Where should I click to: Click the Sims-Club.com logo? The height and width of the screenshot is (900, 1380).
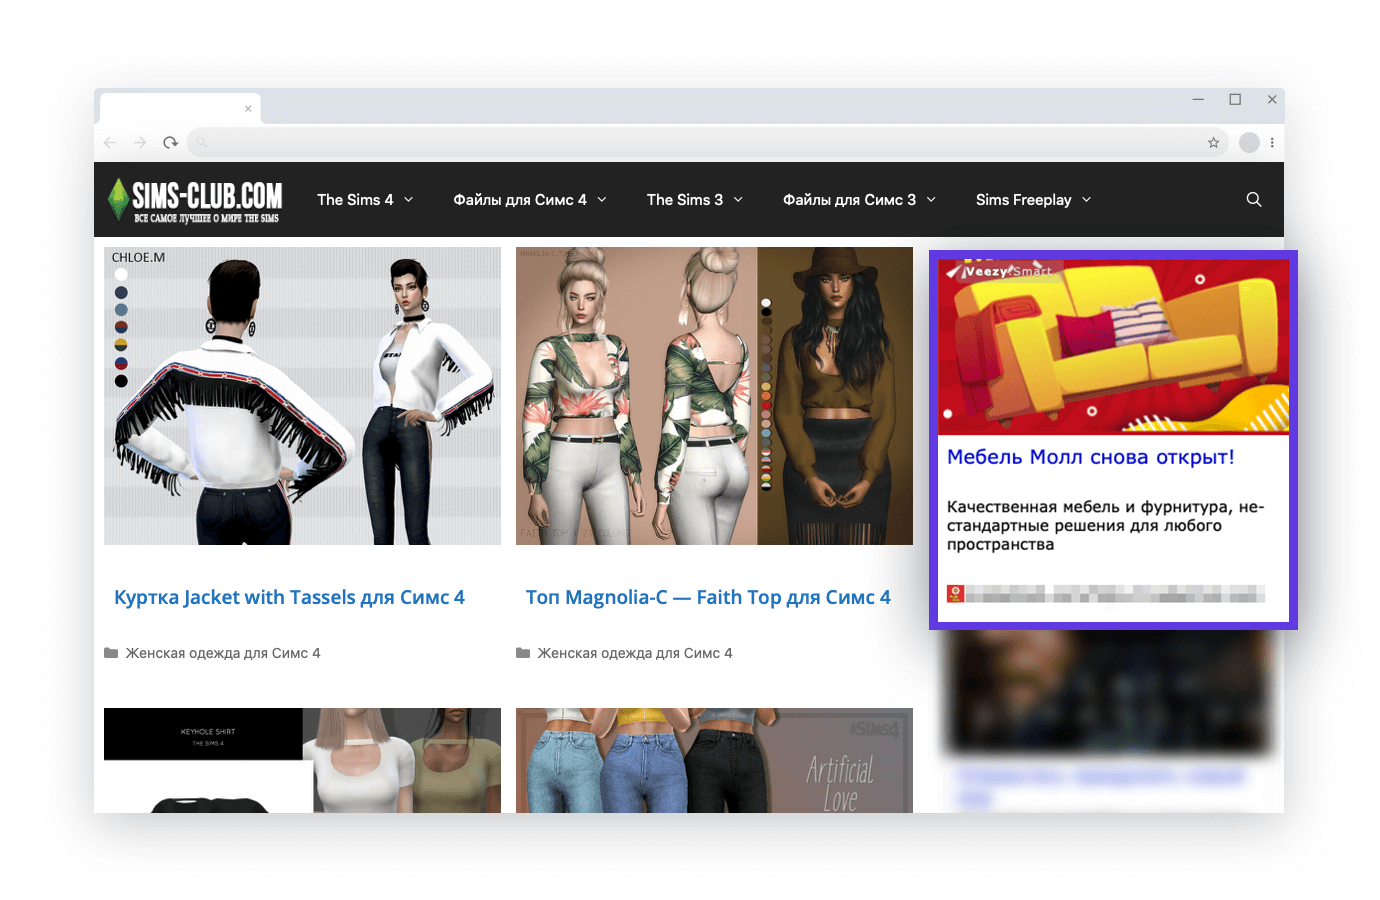[x=196, y=200]
